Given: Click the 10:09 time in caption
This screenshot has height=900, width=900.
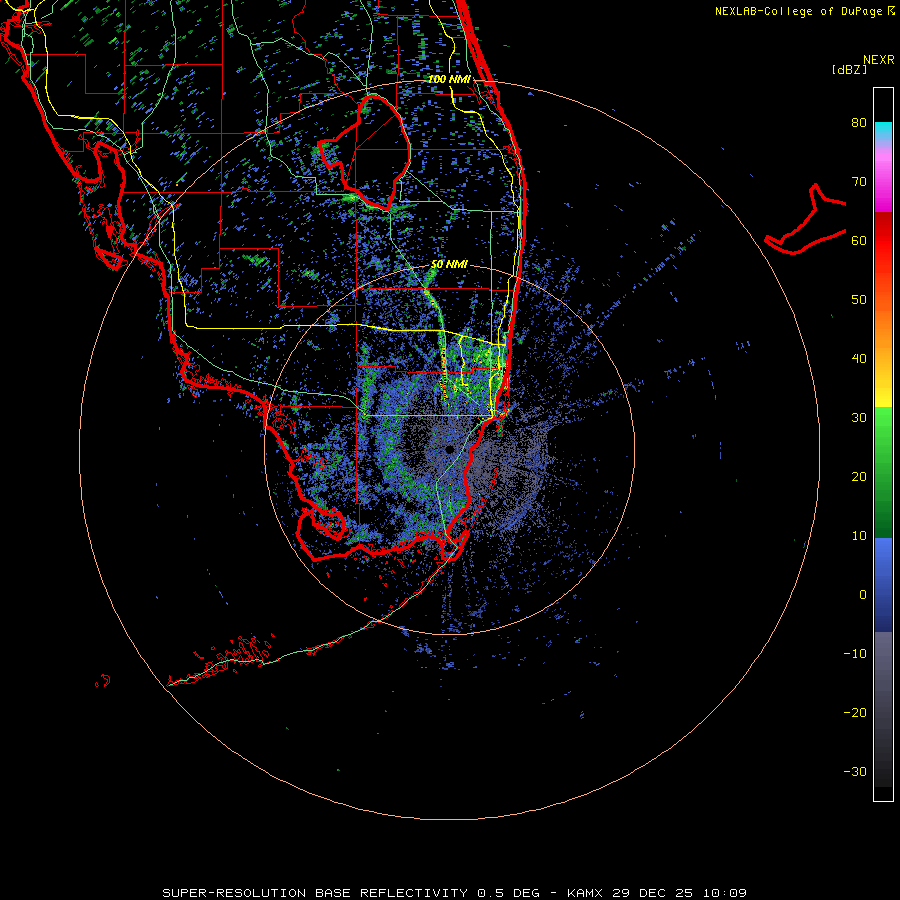Looking at the screenshot, I should click(724, 893).
